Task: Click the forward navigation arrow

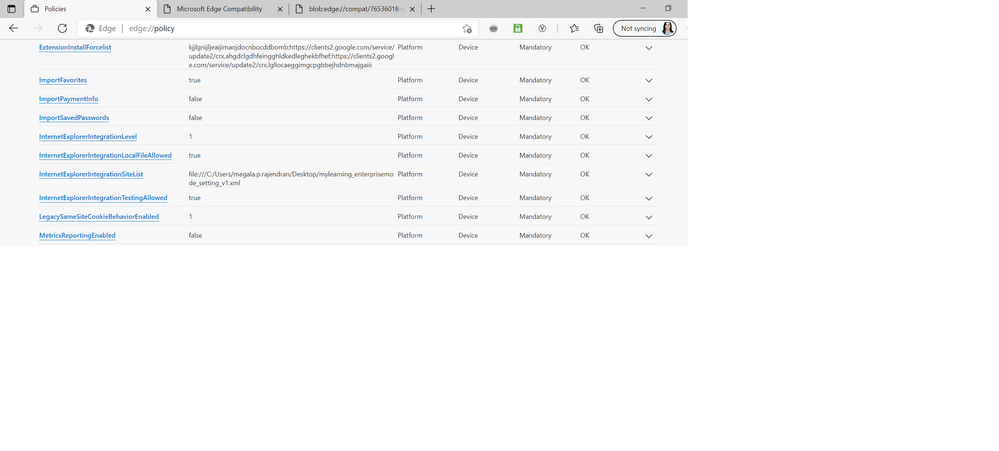Action: coord(38,29)
